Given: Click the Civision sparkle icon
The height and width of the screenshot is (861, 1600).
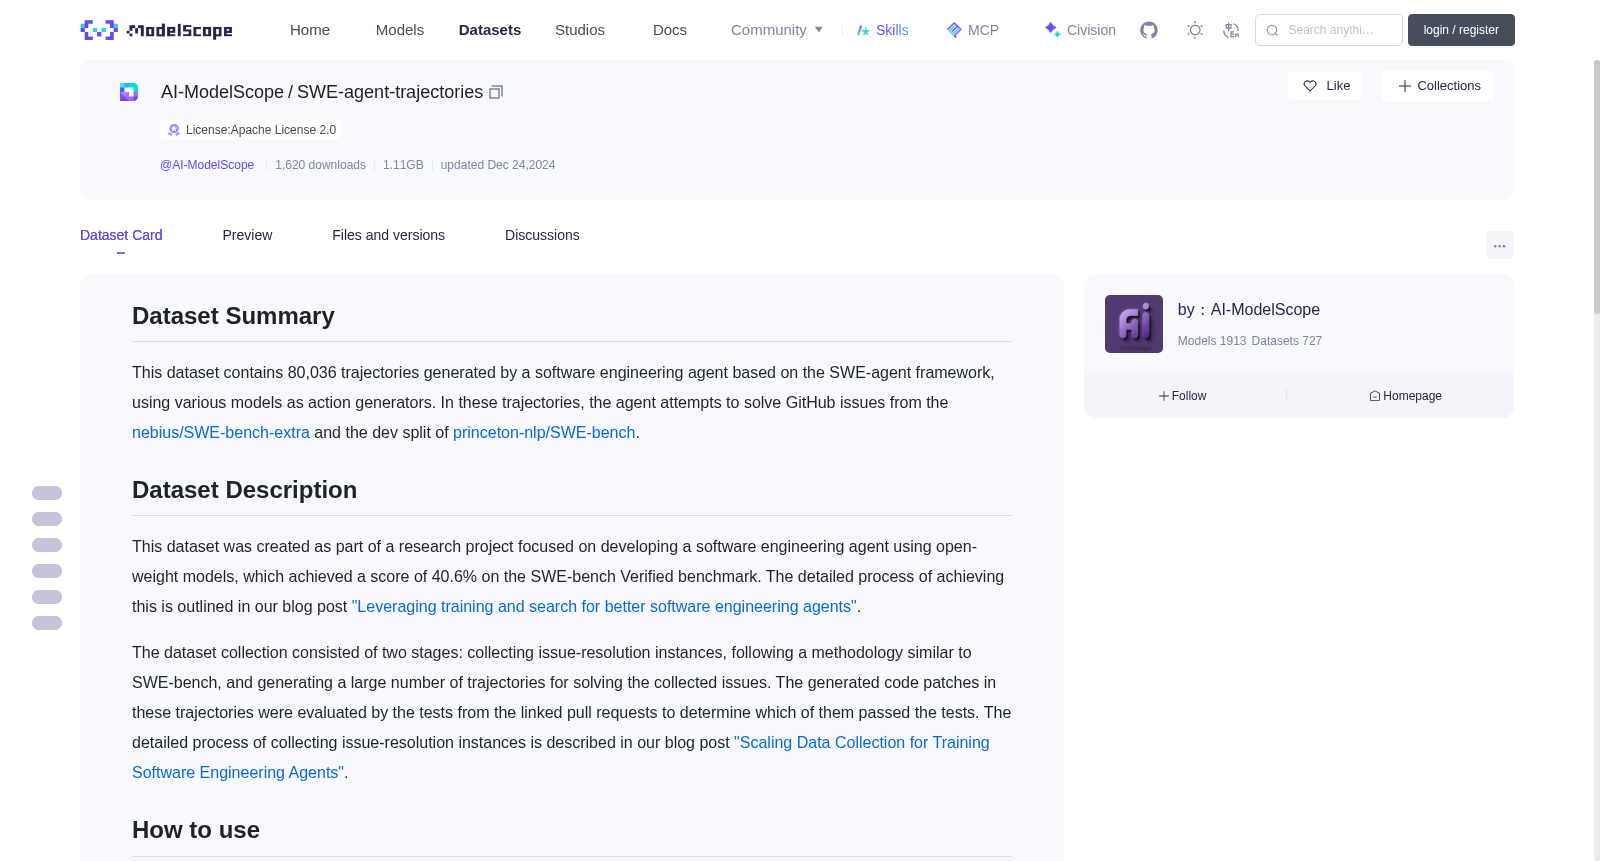Looking at the screenshot, I should pos(1052,29).
